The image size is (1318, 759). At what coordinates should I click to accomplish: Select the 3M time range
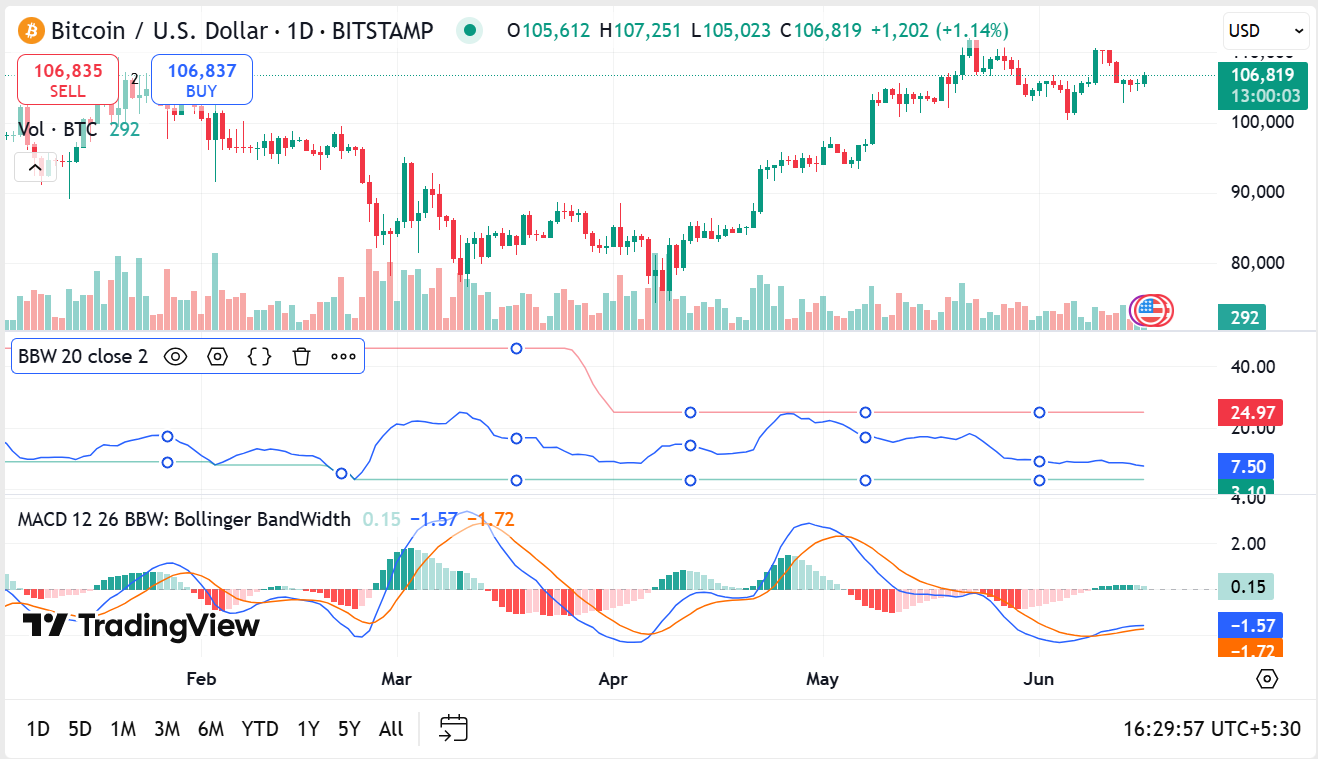pos(166,729)
